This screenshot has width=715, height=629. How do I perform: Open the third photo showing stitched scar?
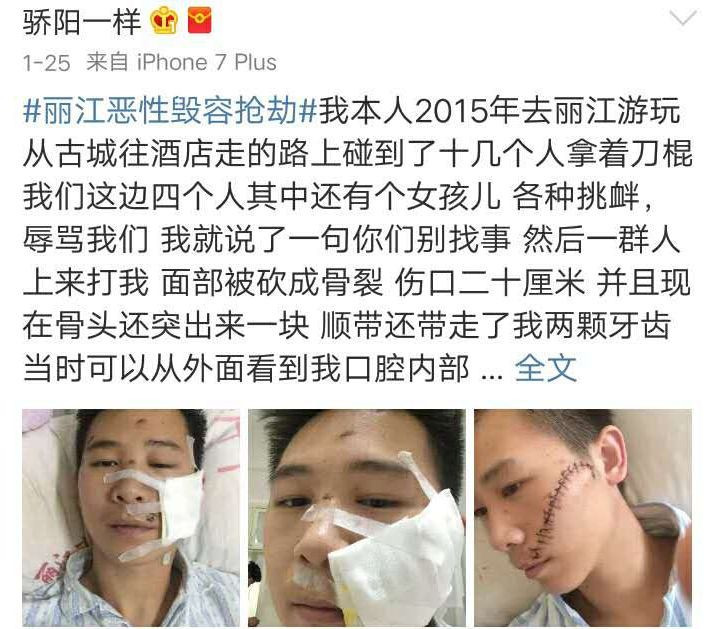click(x=583, y=518)
